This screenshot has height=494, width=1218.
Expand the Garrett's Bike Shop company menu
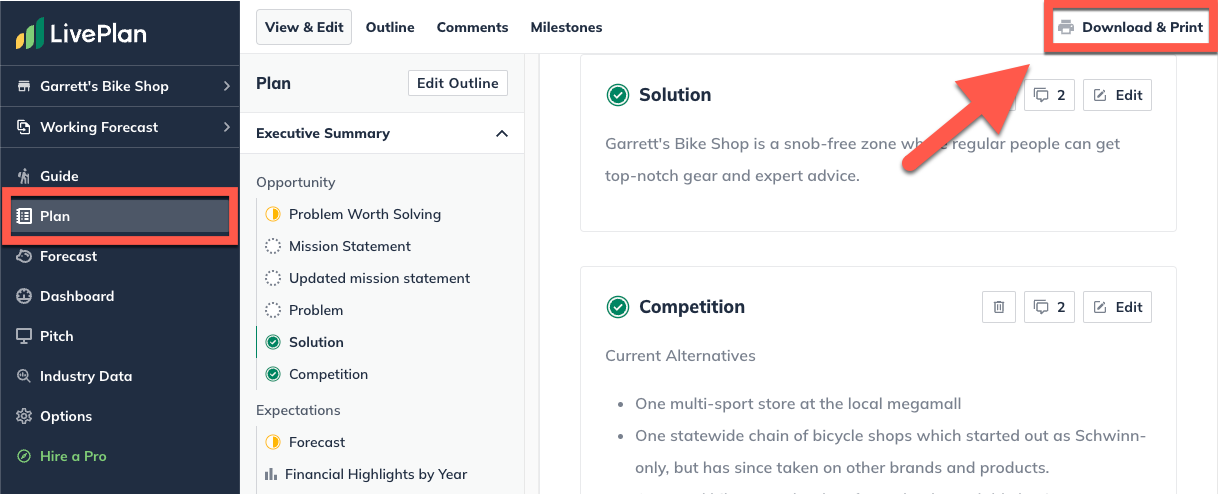click(120, 86)
